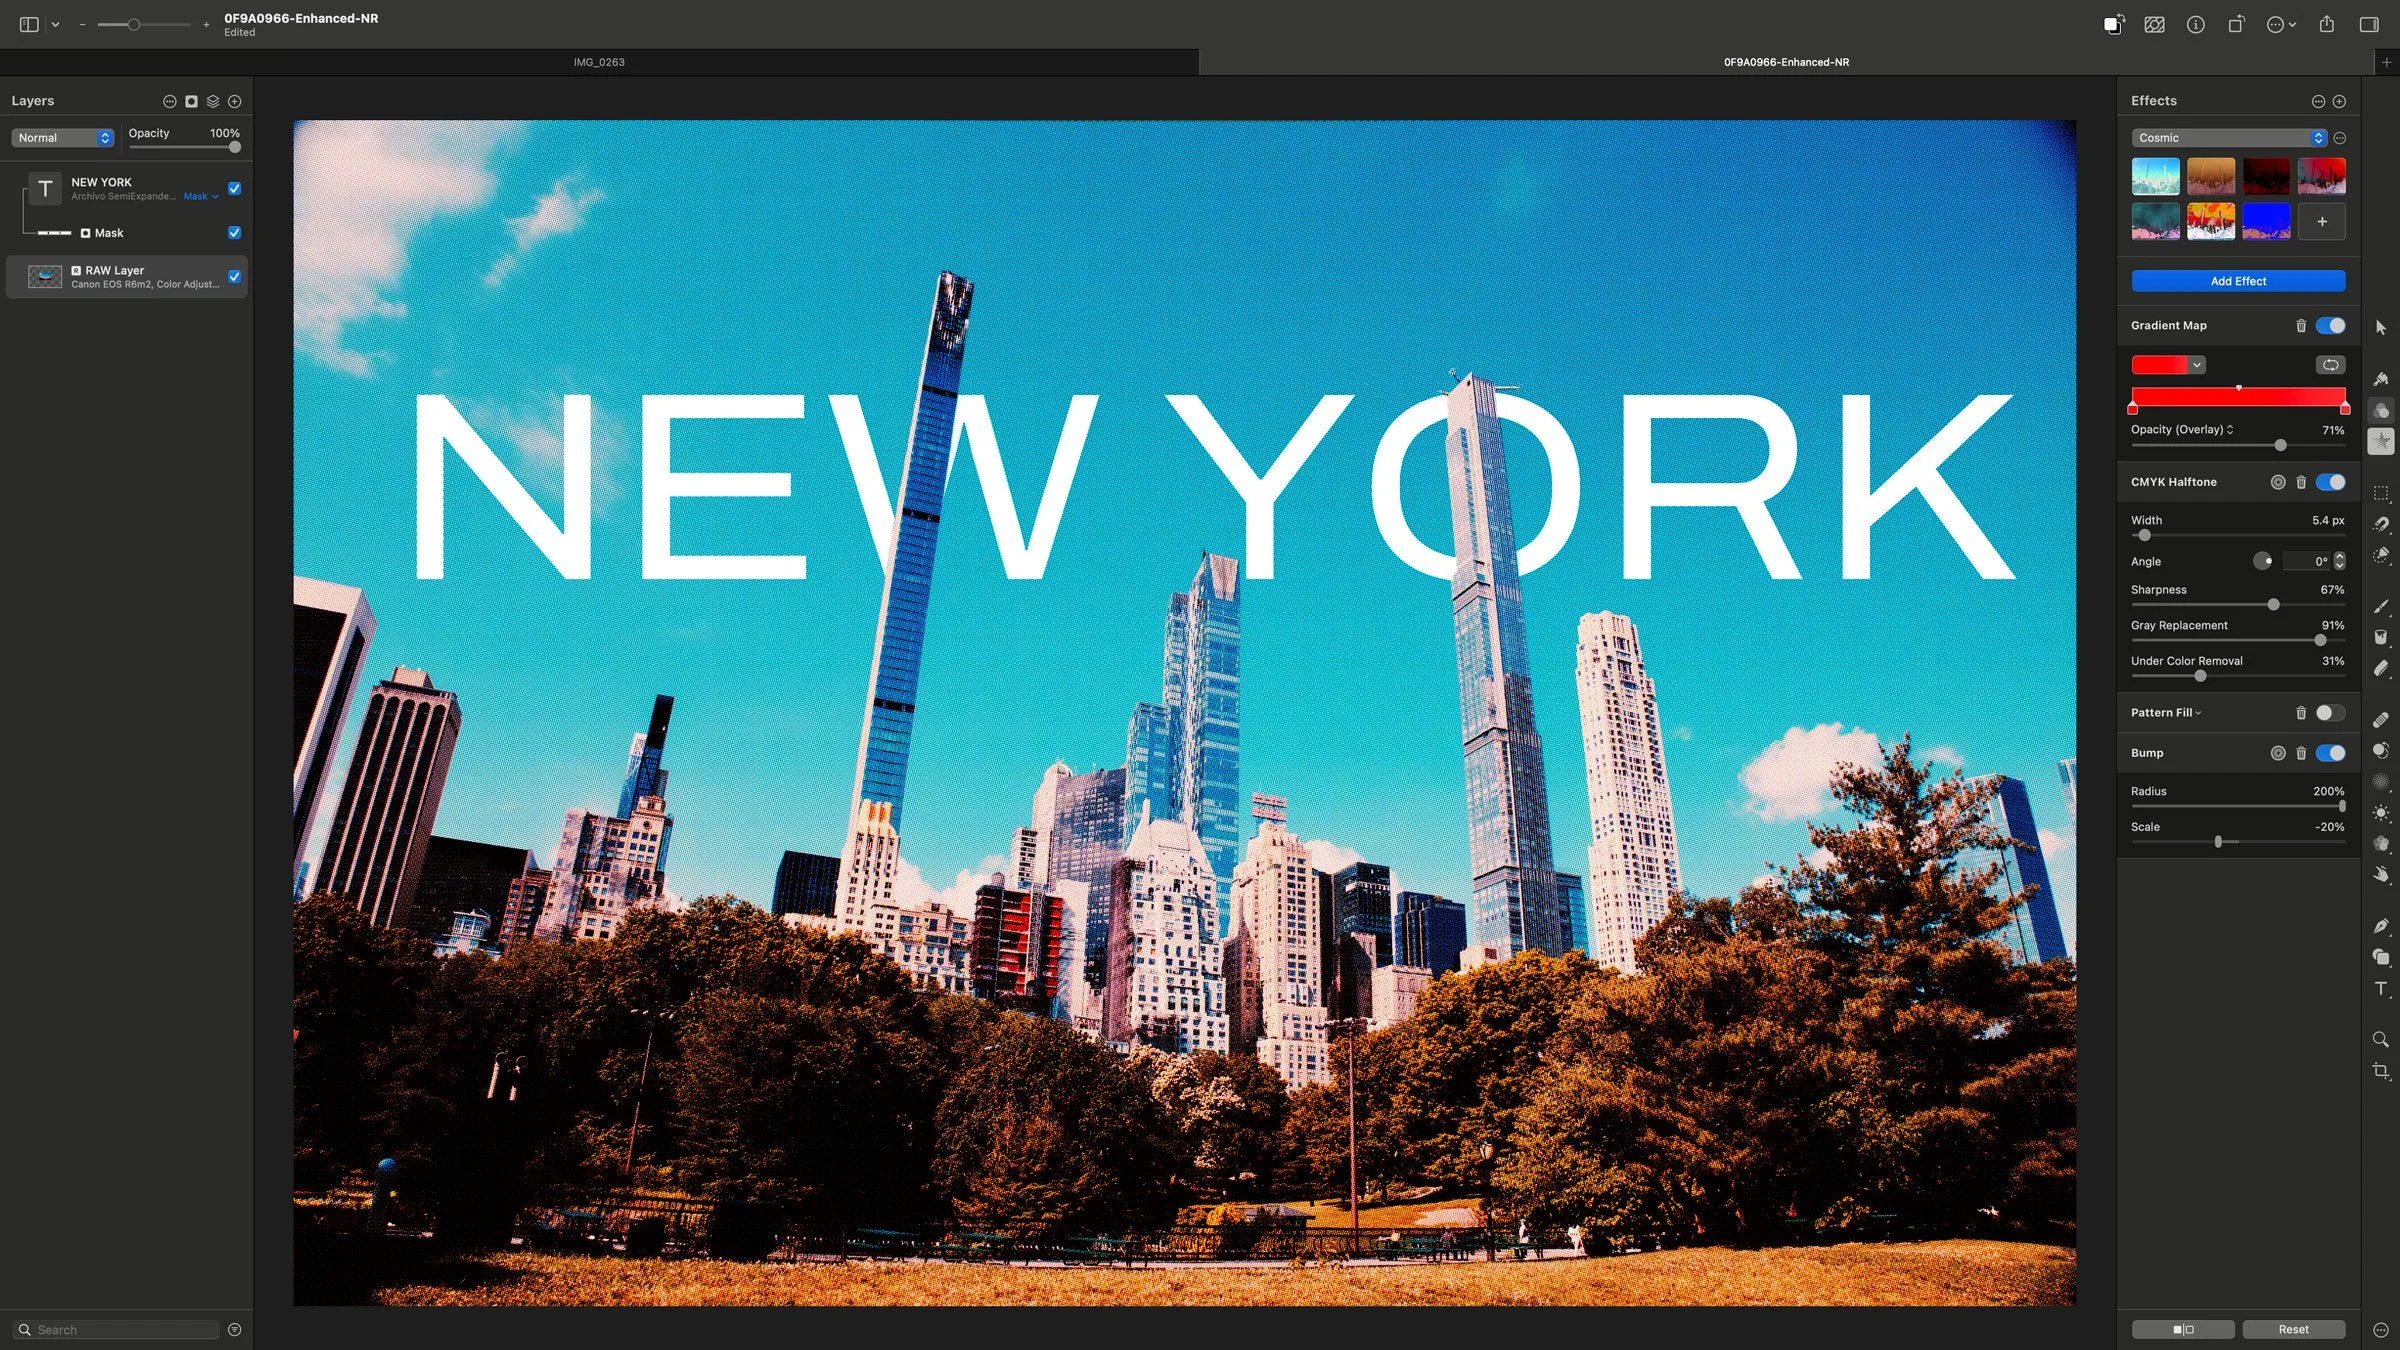Hide the RAW Layer using its checkbox
The height and width of the screenshot is (1350, 2400).
pyautogui.click(x=234, y=277)
